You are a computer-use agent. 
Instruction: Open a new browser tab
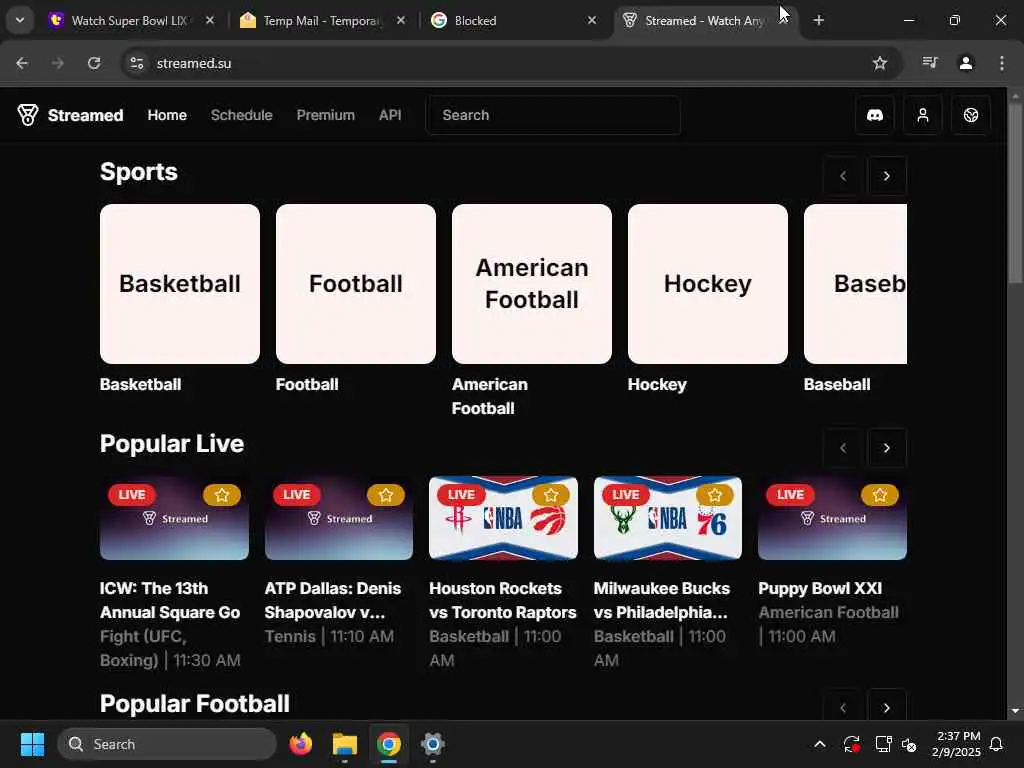point(818,20)
